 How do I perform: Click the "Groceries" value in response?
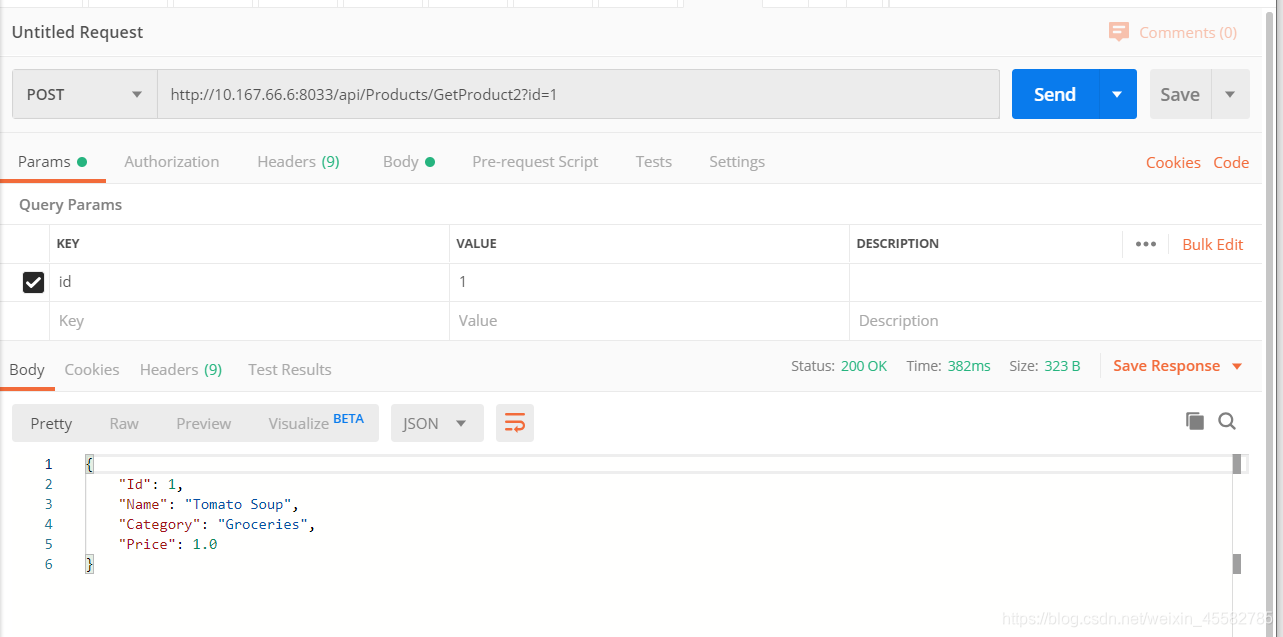pos(263,524)
